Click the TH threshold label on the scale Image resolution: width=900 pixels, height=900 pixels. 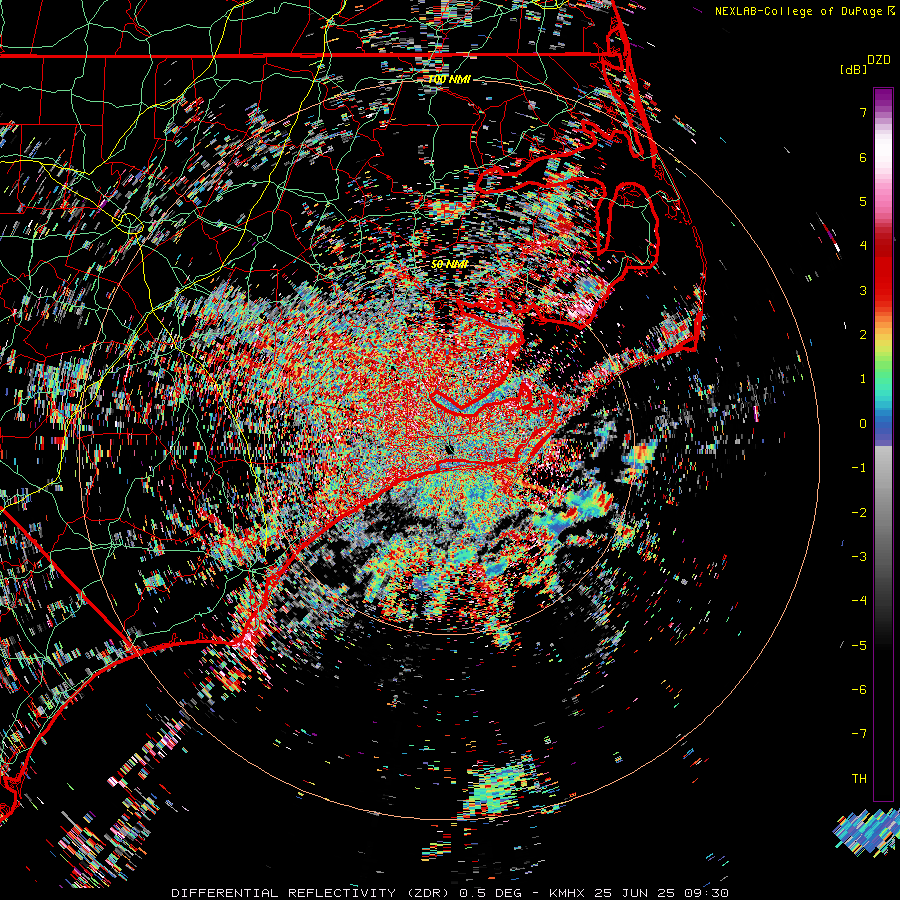click(x=859, y=778)
